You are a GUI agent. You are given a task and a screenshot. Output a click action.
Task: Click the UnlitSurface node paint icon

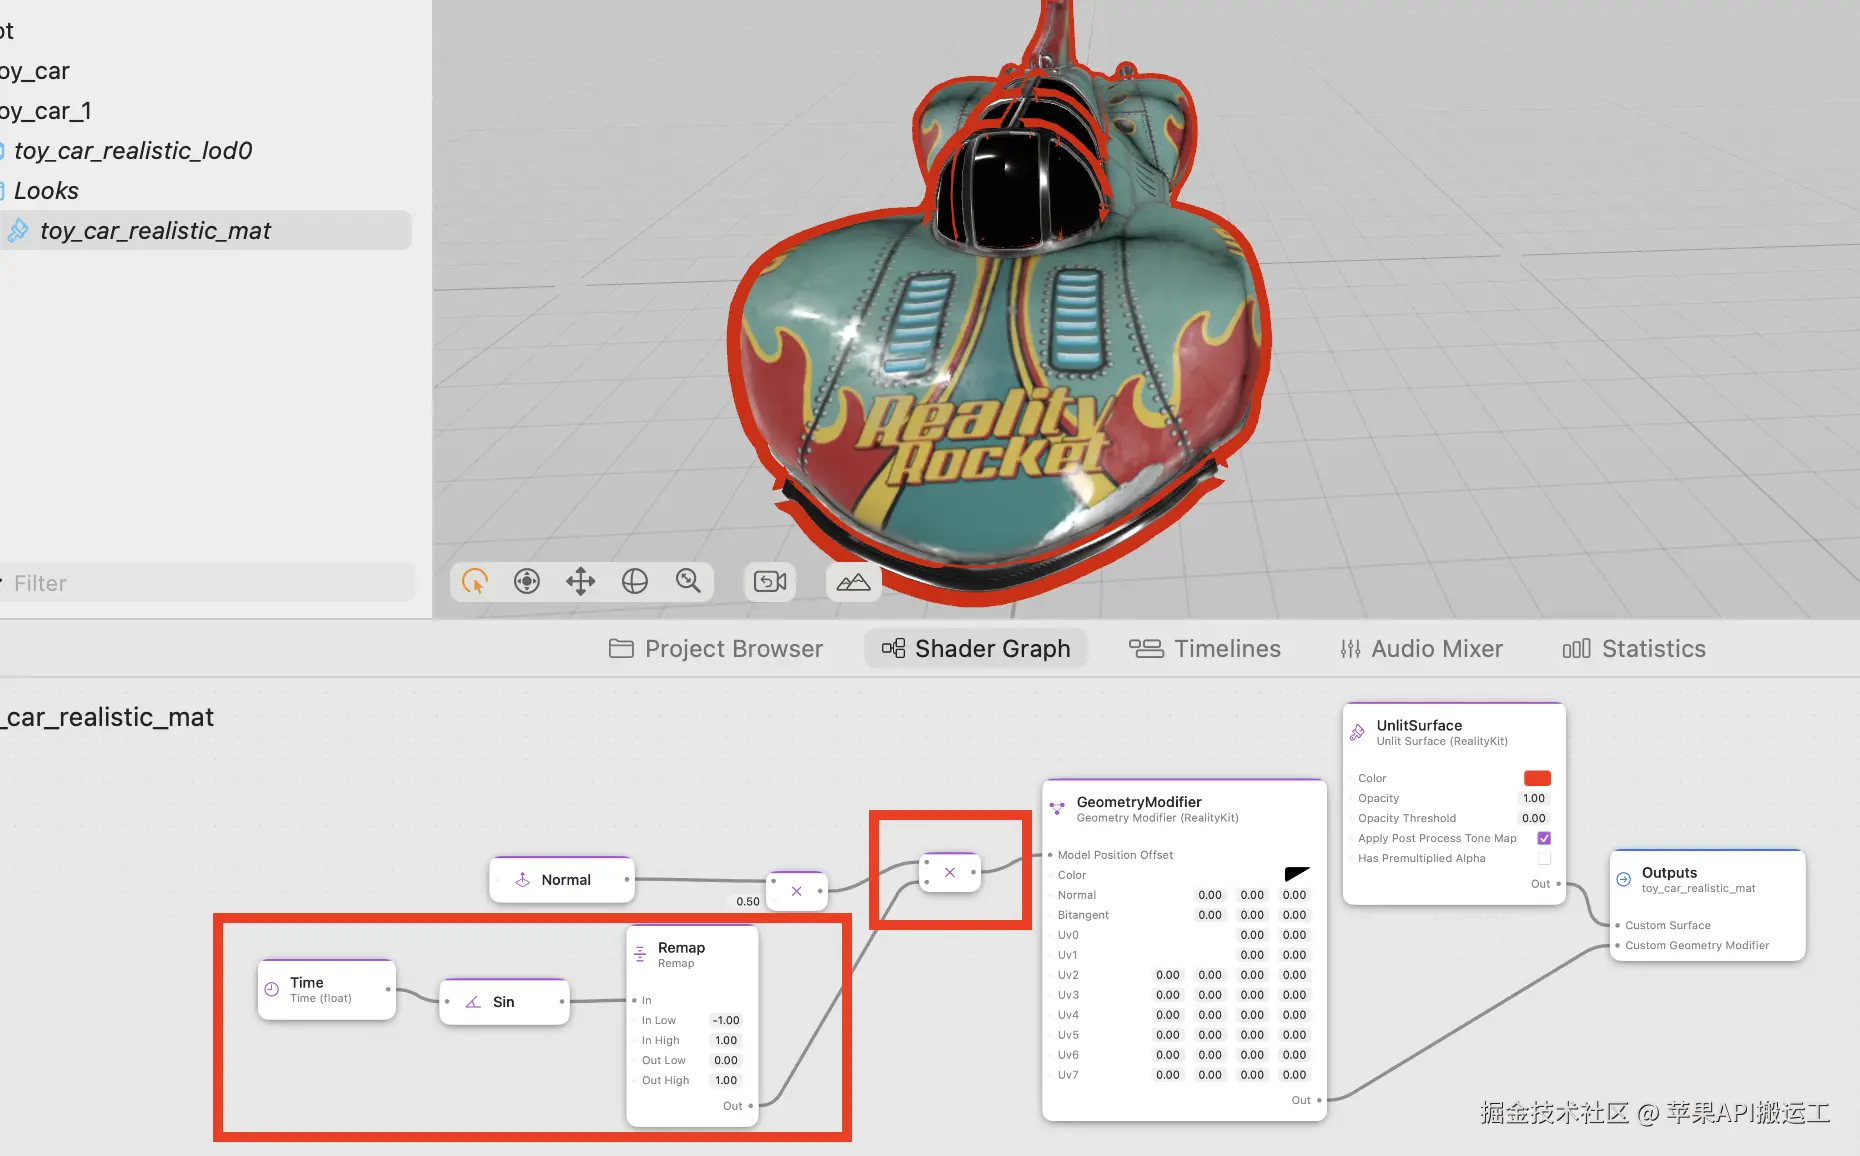point(1357,732)
